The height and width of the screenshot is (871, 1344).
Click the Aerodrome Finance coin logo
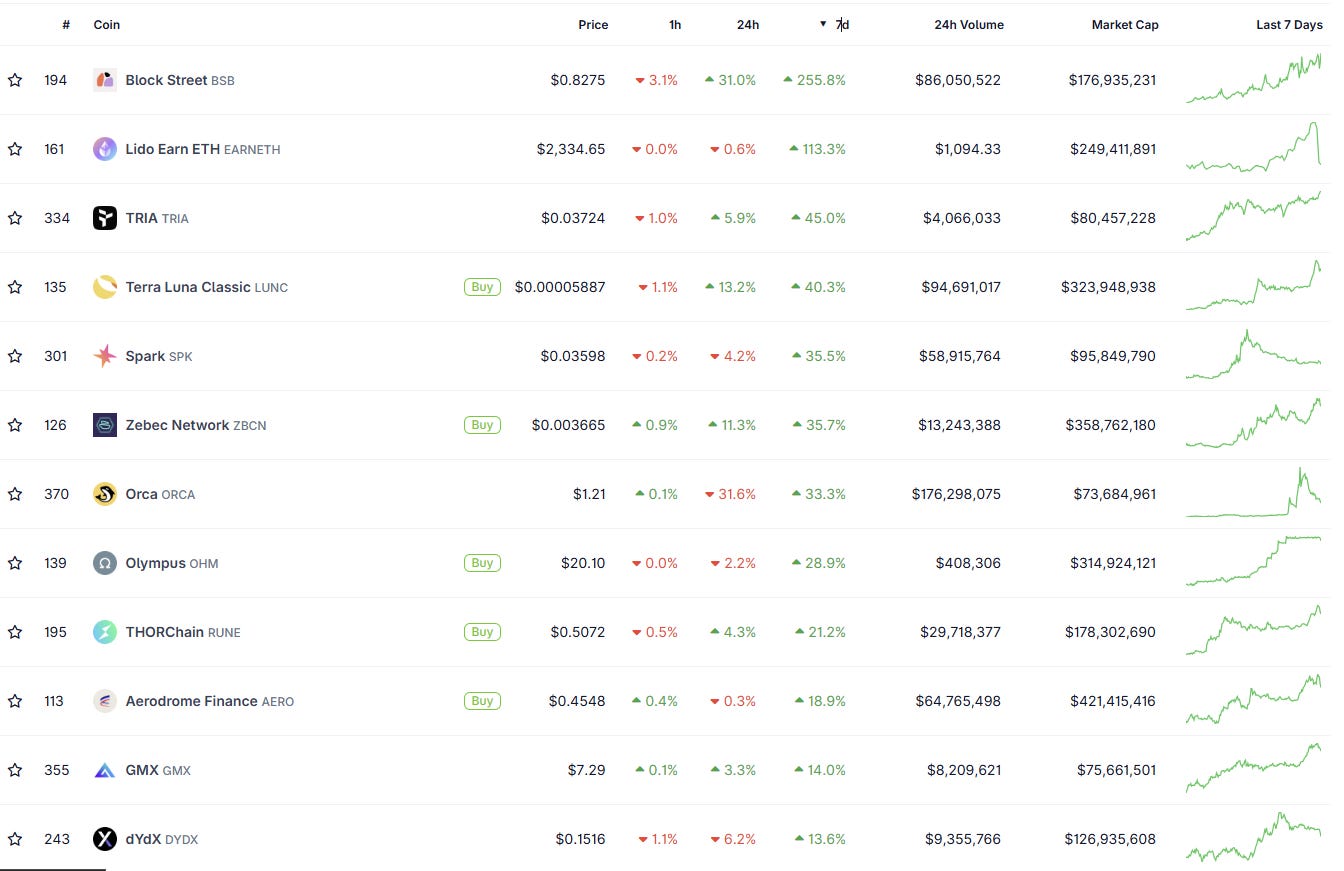pos(105,701)
